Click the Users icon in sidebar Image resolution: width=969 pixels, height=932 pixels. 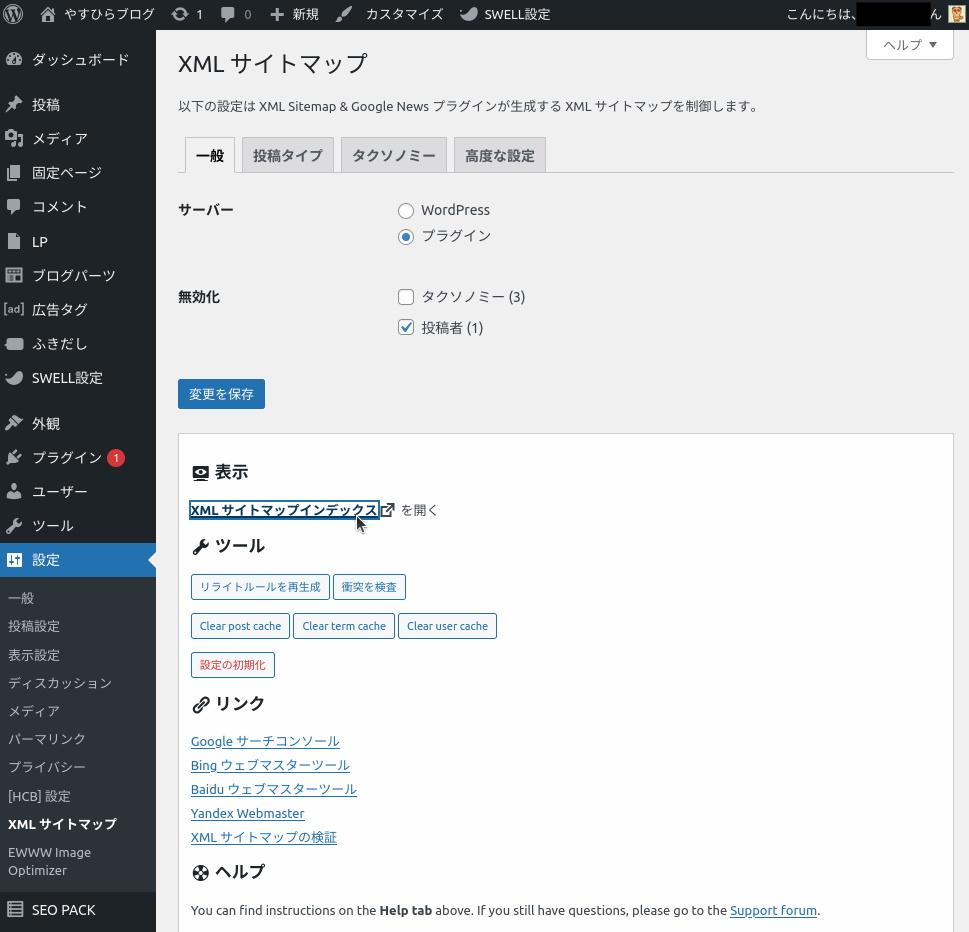[14, 492]
